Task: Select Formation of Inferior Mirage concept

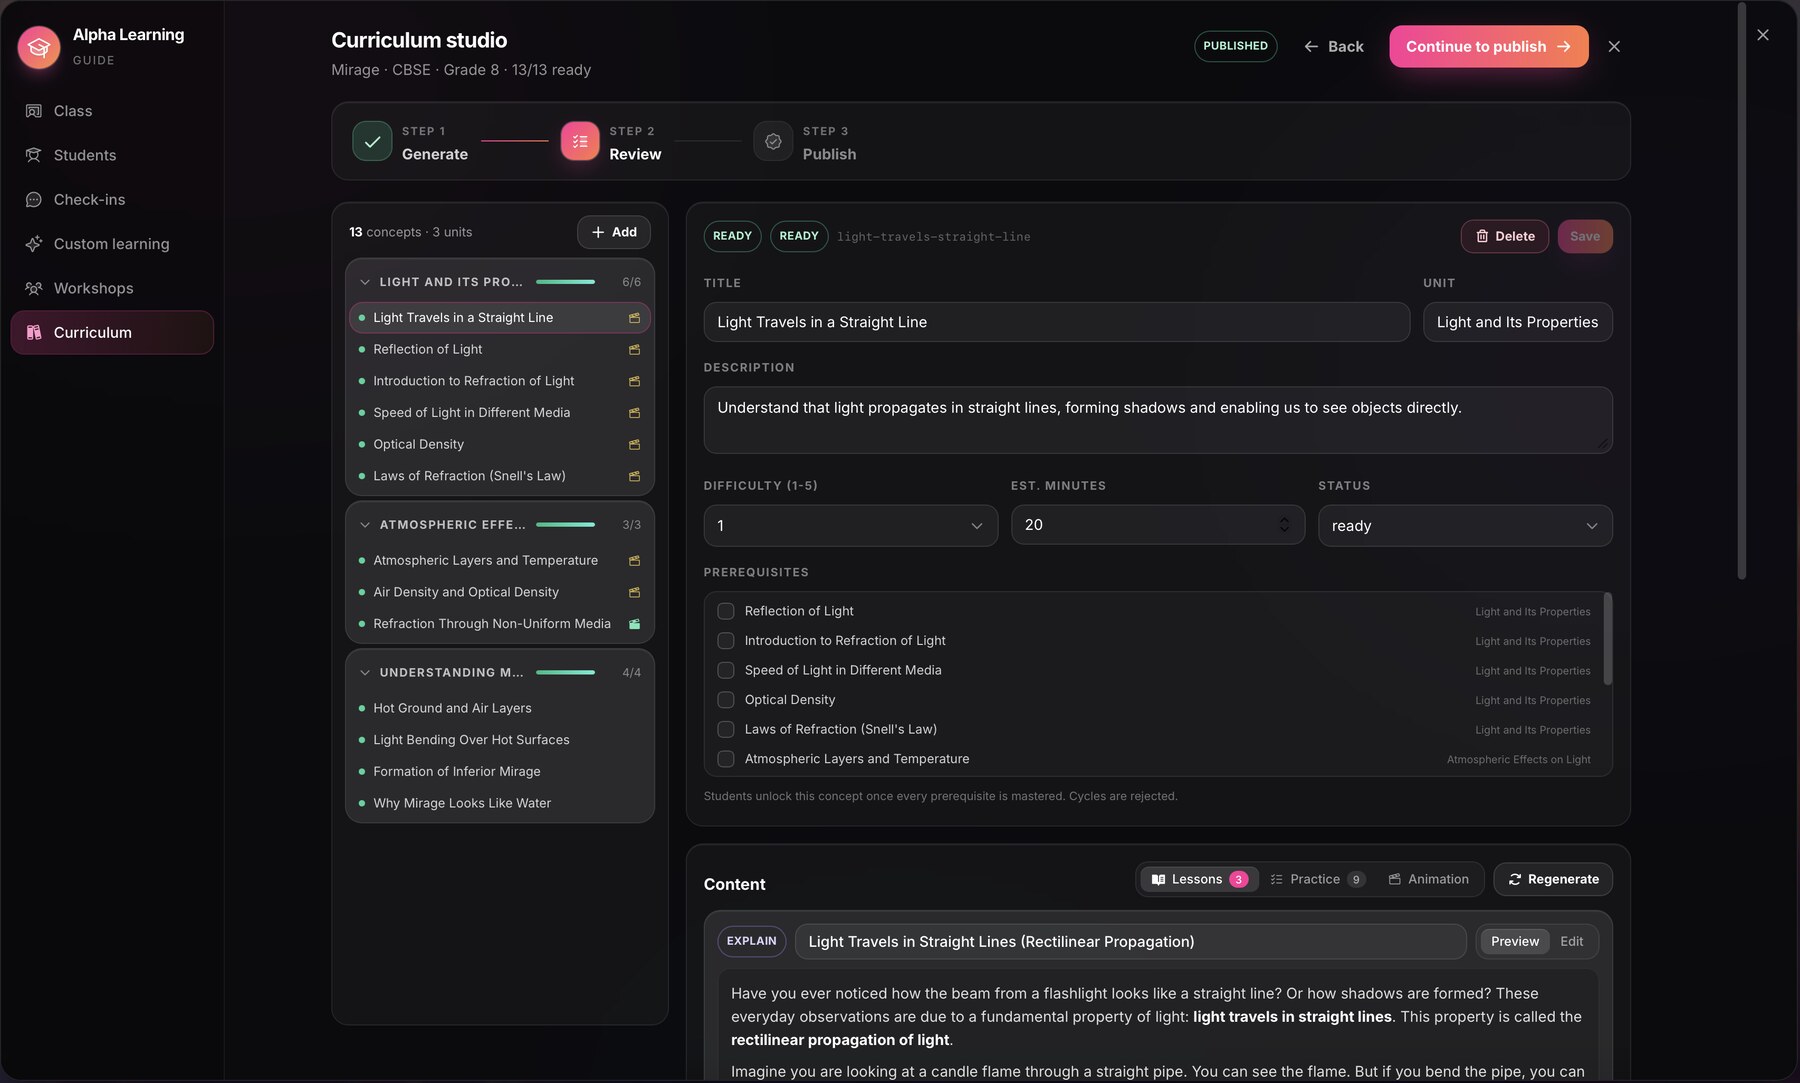Action: pos(500,772)
